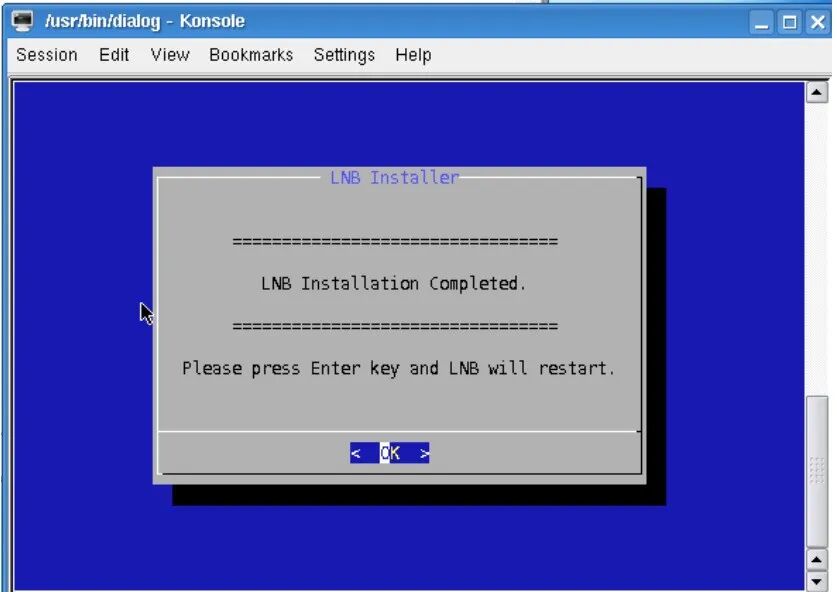Click the Konsole terminal icon in title bar

click(22, 21)
